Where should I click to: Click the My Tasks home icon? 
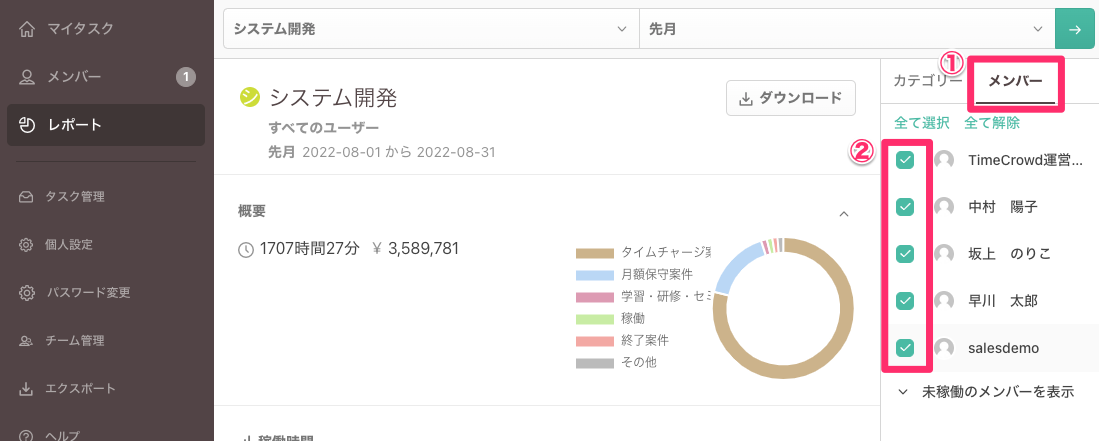click(27, 29)
